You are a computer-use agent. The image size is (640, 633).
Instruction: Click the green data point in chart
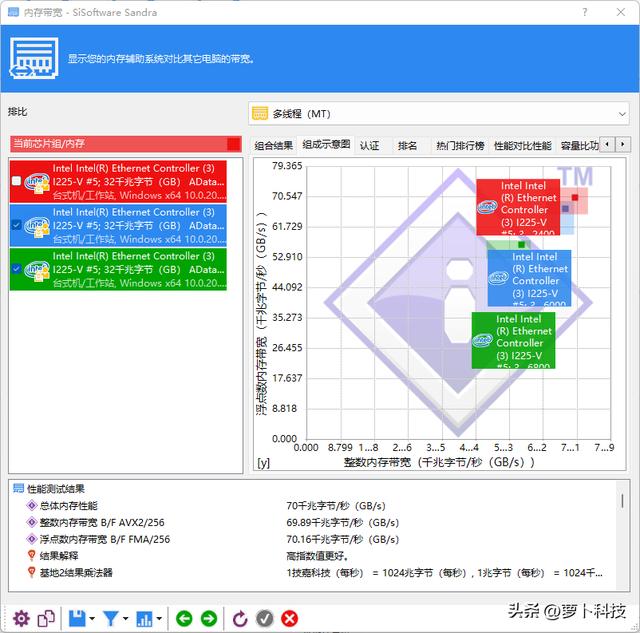coord(521,244)
